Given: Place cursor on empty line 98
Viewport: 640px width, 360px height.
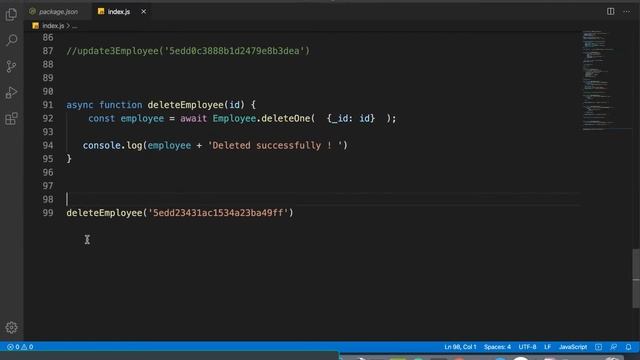Looking at the screenshot, I should 322,199.
